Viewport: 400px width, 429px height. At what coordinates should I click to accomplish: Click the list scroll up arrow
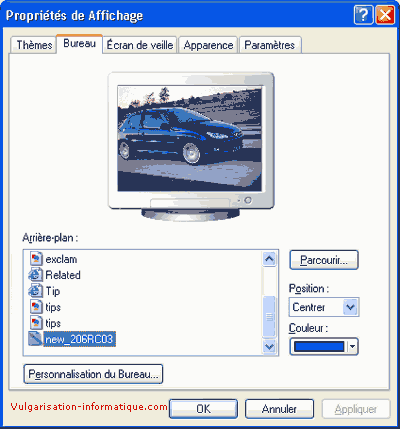[269, 259]
